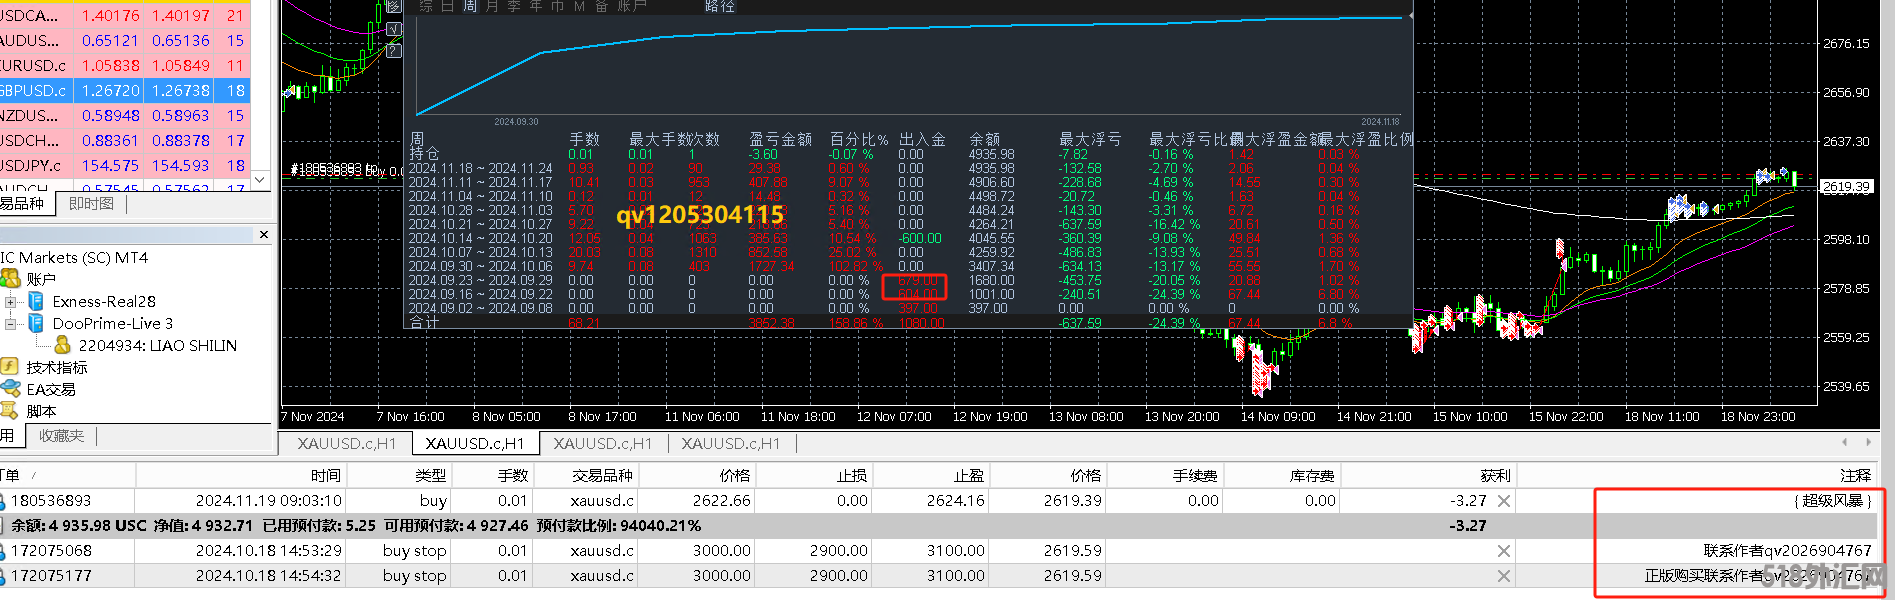Open the 收藏夹 favorites tab
The image size is (1895, 600).
click(62, 436)
